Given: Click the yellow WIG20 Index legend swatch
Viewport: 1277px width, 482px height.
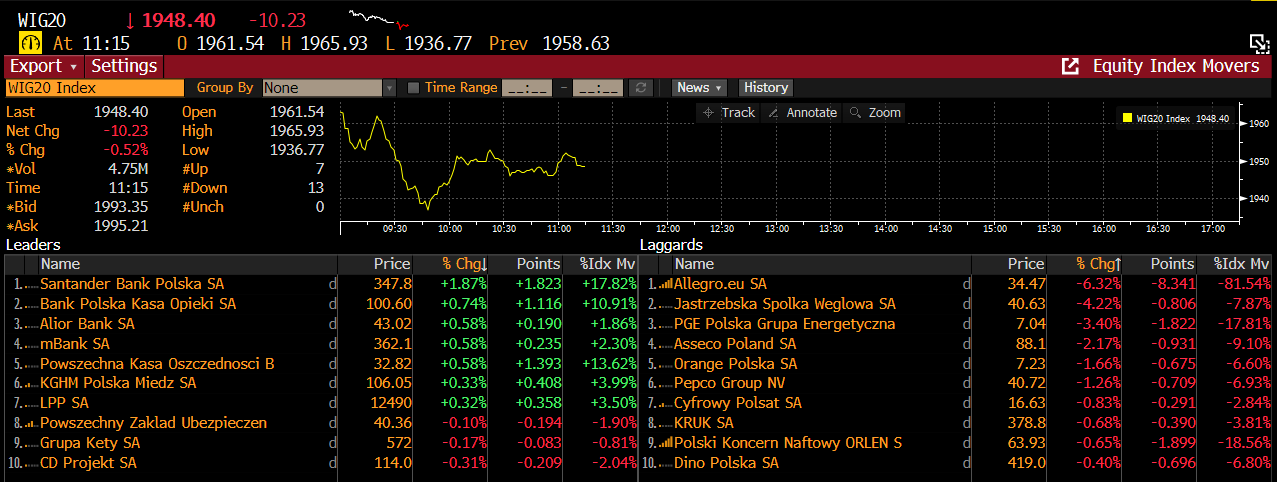Looking at the screenshot, I should tap(1128, 118).
